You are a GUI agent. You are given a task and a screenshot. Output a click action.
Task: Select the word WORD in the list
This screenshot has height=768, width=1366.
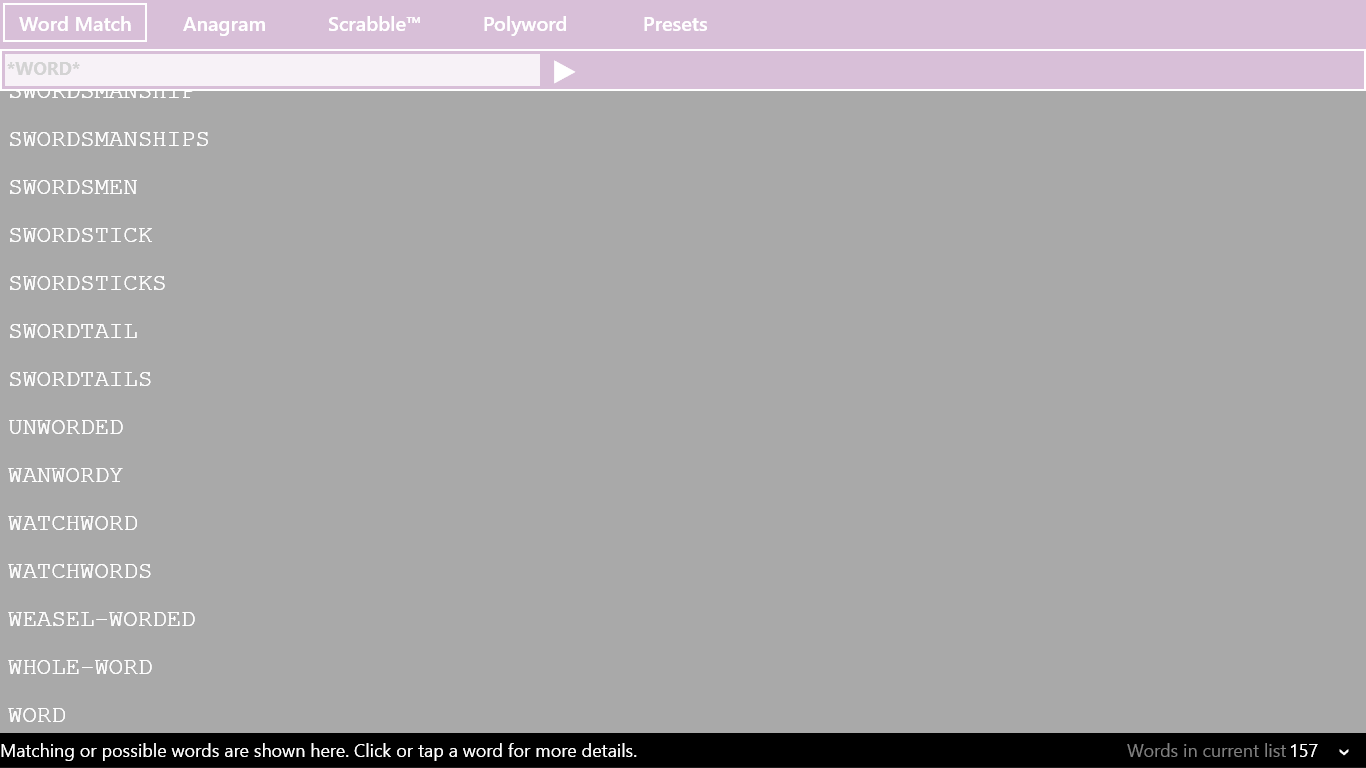pyautogui.click(x=37, y=715)
